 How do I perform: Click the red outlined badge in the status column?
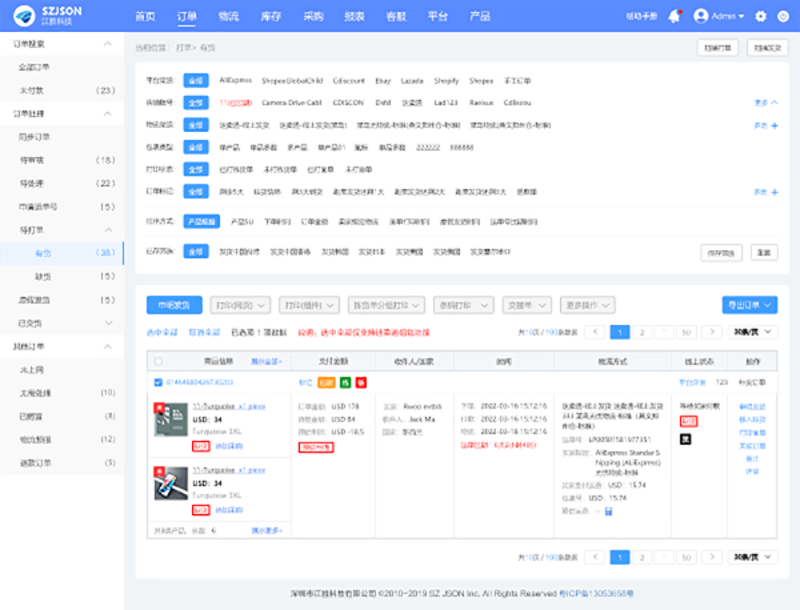coord(688,421)
